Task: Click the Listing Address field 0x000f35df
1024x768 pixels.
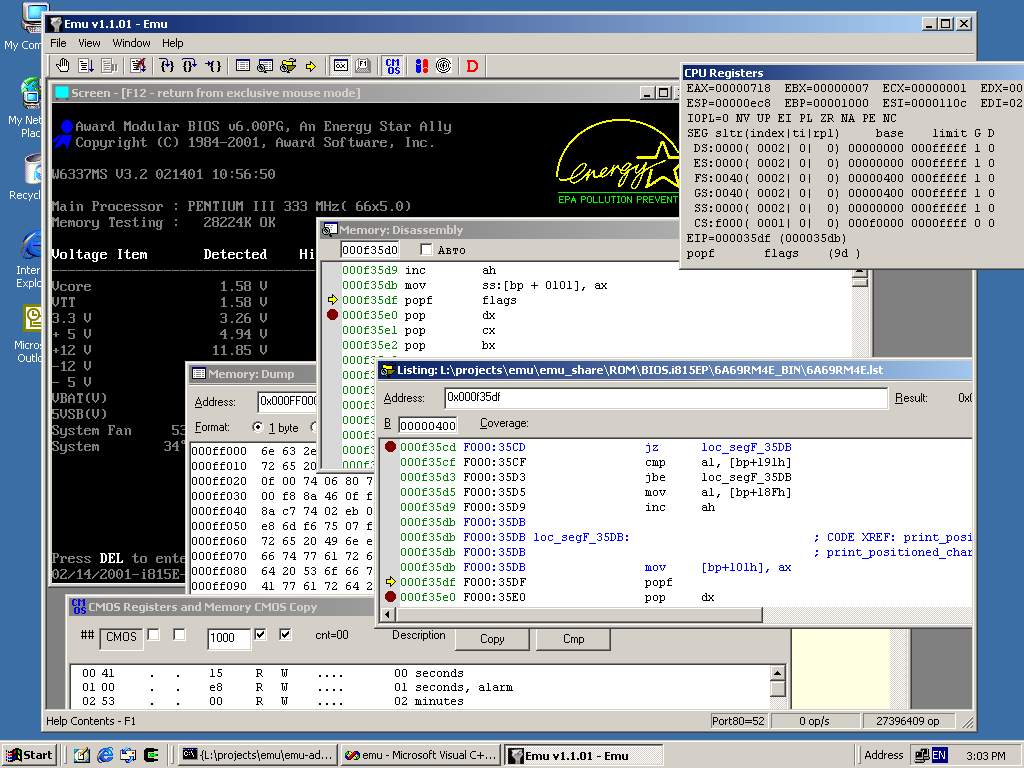Action: (x=665, y=397)
